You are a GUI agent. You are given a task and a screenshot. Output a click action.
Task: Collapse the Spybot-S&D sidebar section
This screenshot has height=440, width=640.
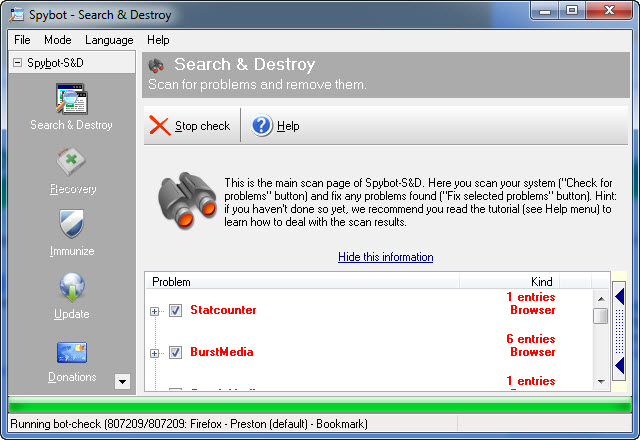coord(18,63)
